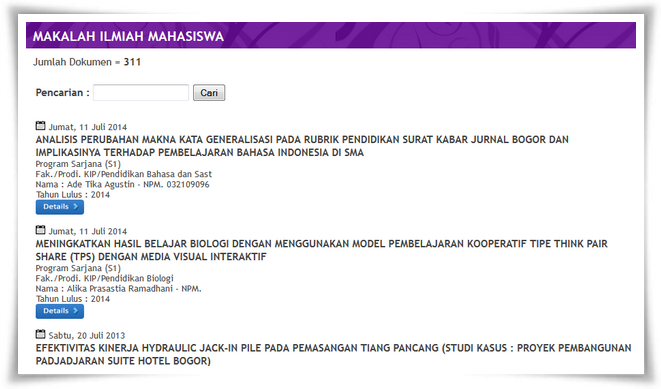Click Fak./Prodi. KIP/Pendidikan Biologi text
This screenshot has height=389, width=661.
click(x=105, y=278)
